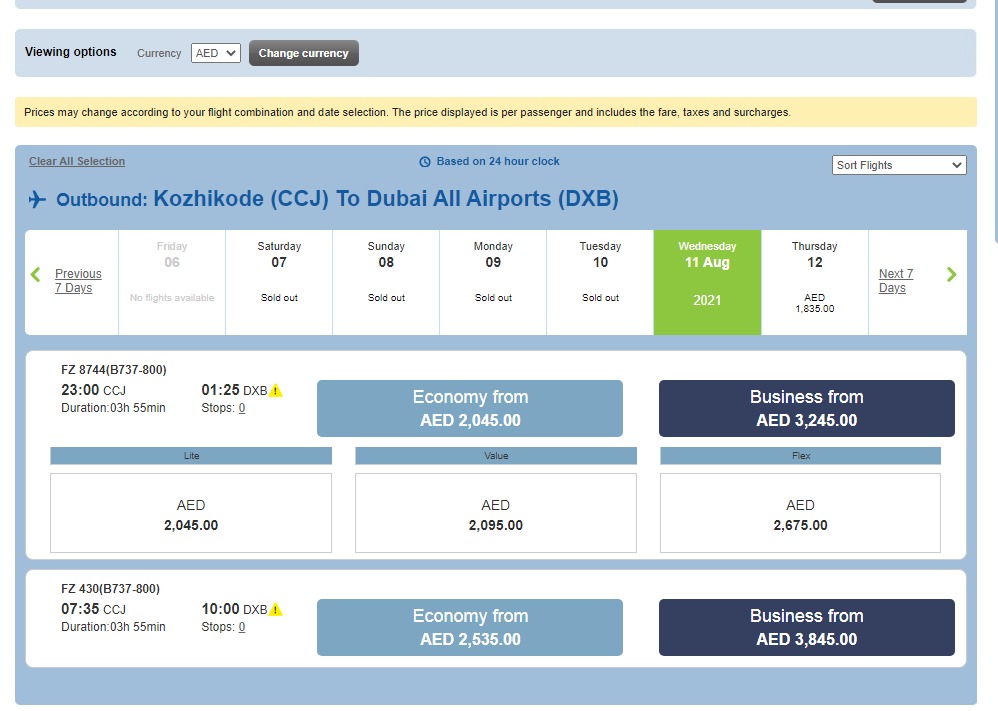Choose the Lite fare AED 2,045.00

[191, 514]
